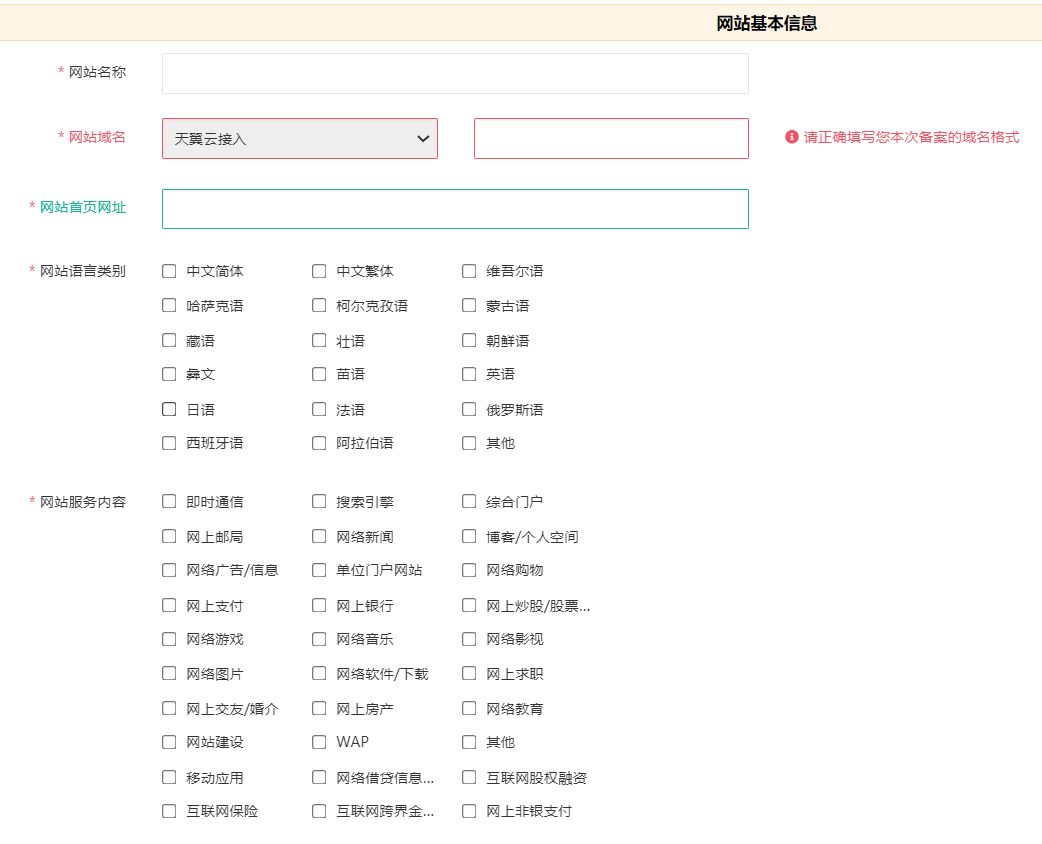Enable the 网上交友/婚介 checkbox
The width and height of the screenshot is (1042, 844).
(169, 708)
